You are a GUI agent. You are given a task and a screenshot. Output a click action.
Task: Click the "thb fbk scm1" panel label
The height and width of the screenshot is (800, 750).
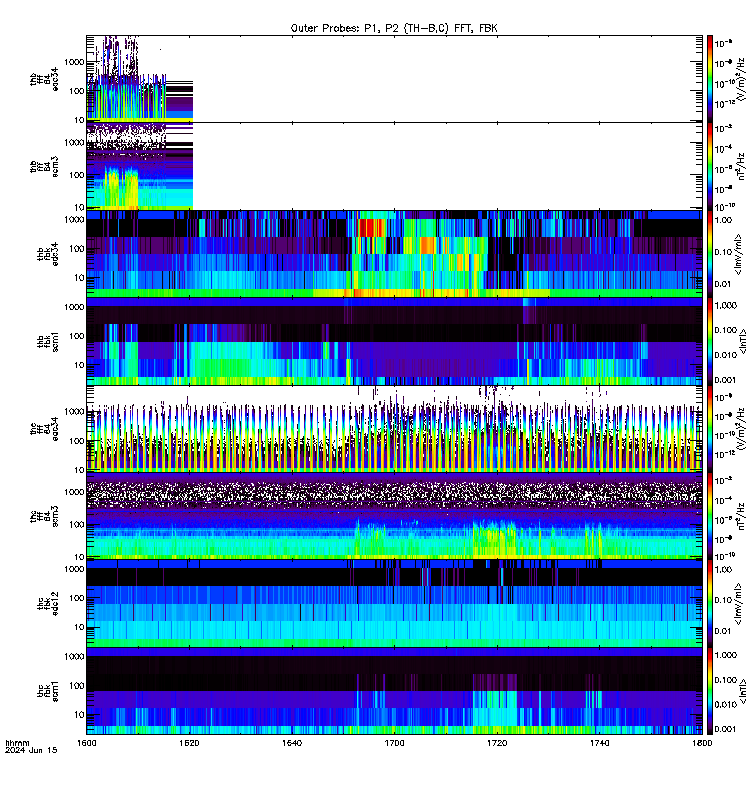pyautogui.click(x=48, y=342)
